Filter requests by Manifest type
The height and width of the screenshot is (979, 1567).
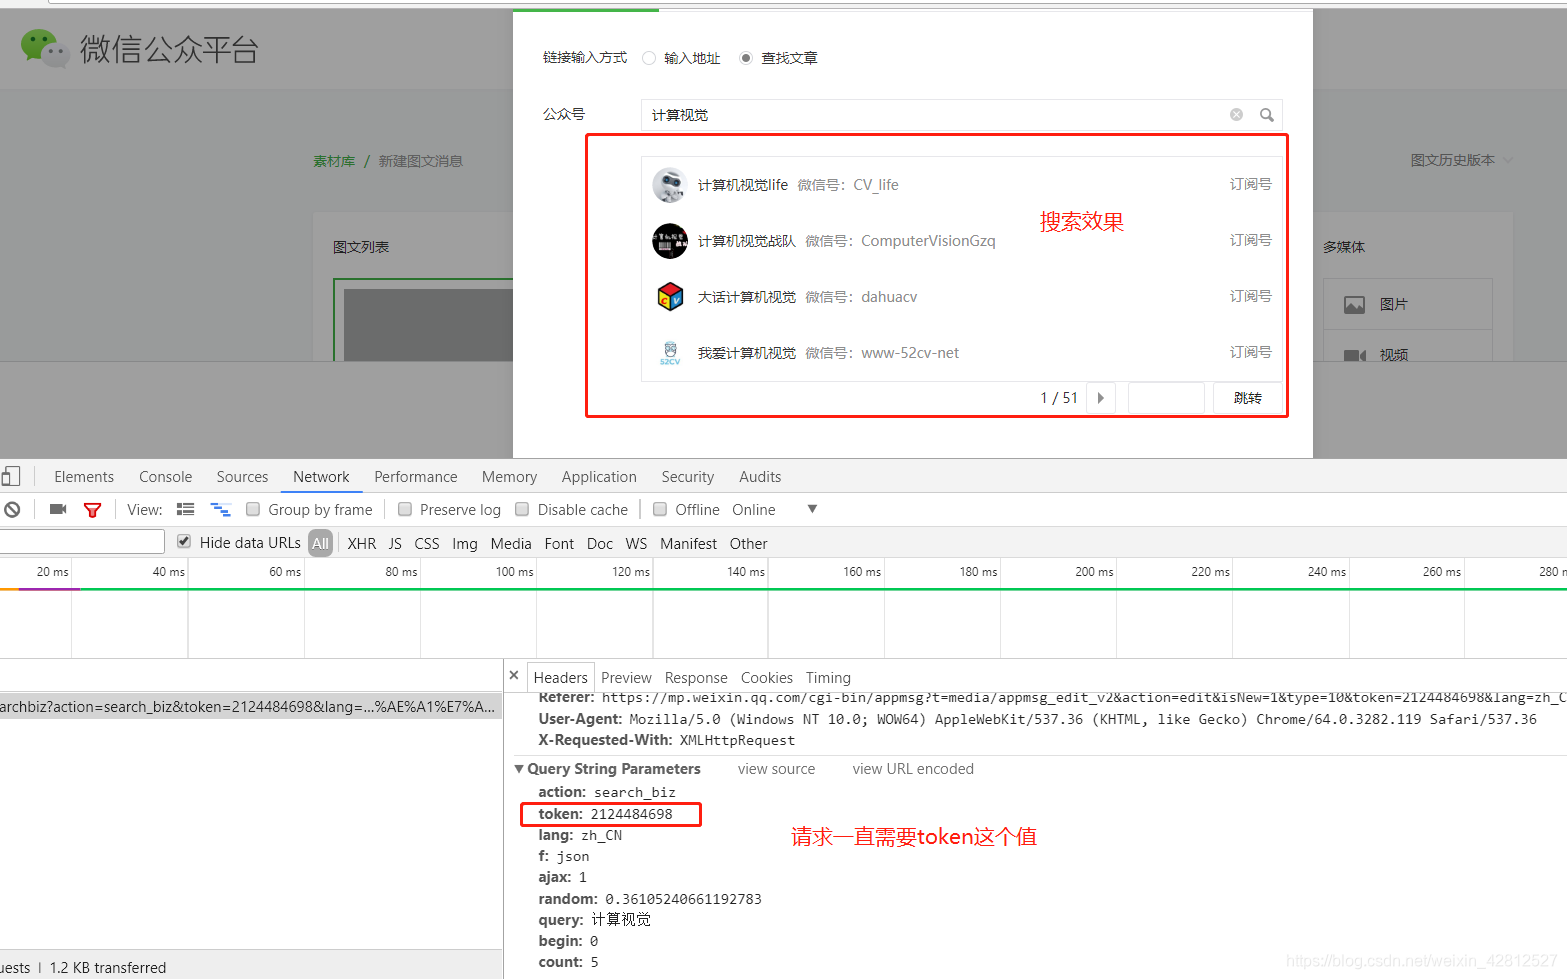pyautogui.click(x=688, y=544)
